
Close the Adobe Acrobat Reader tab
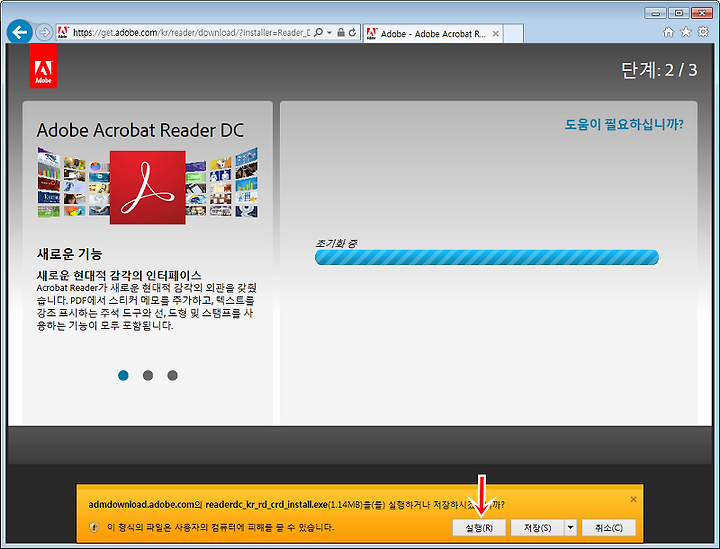[495, 34]
